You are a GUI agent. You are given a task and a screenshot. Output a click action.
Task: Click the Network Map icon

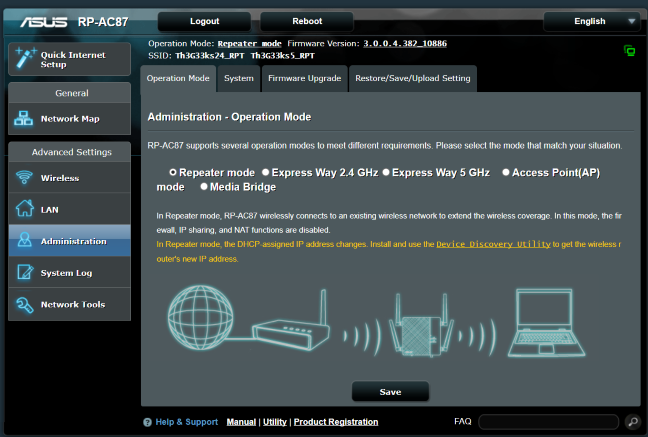[24, 119]
